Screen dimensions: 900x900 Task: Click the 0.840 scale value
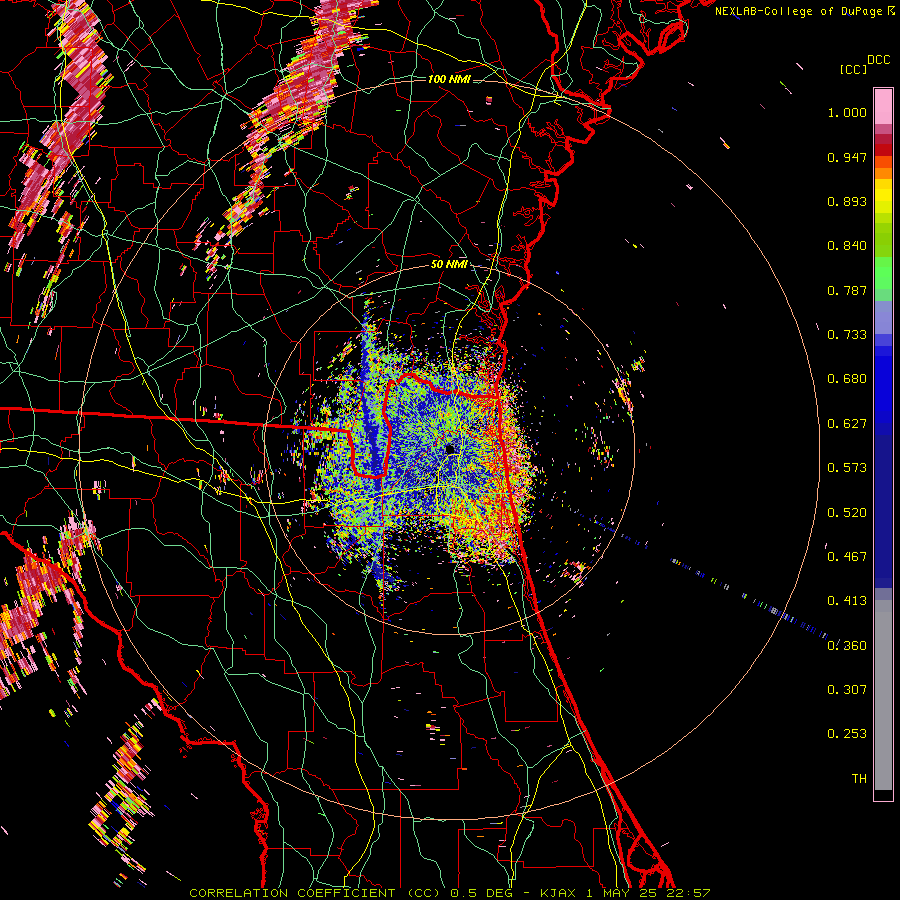(847, 246)
